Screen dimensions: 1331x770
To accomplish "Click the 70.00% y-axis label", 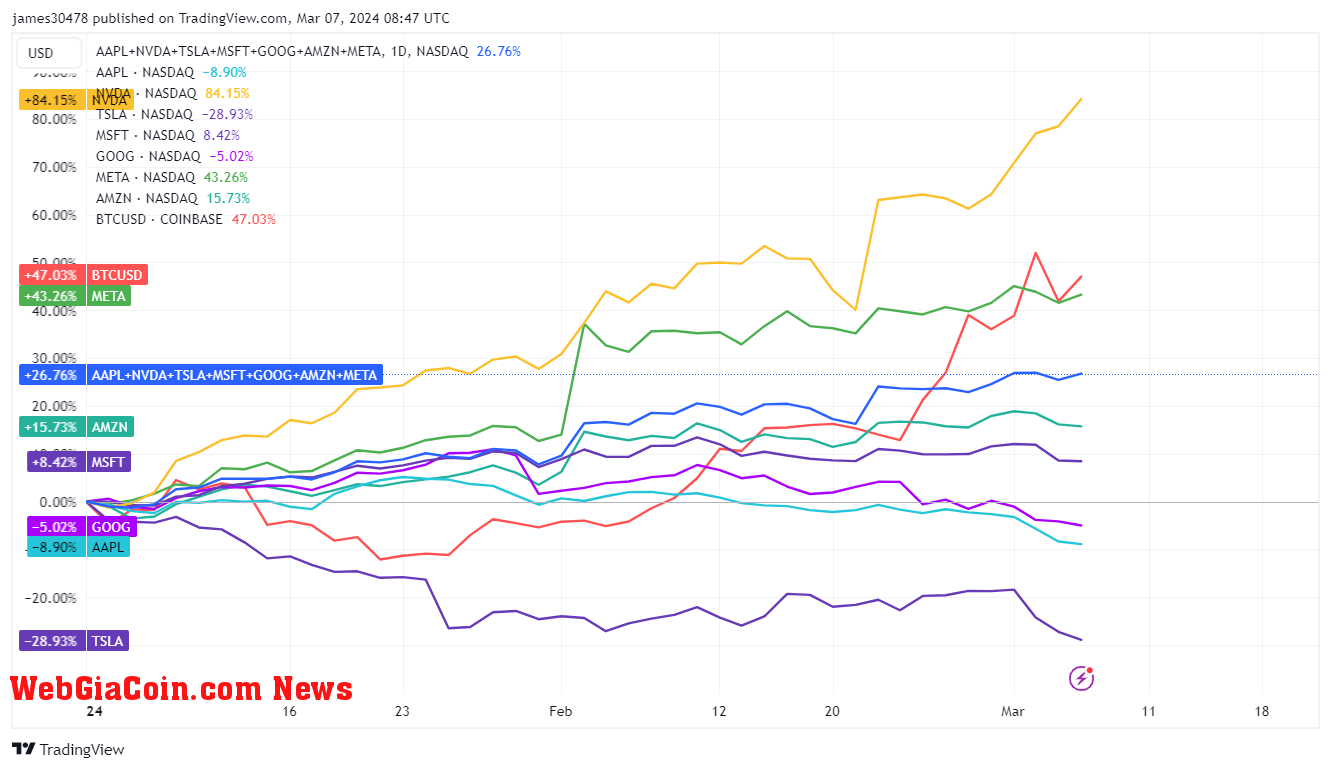I will click(x=54, y=167).
